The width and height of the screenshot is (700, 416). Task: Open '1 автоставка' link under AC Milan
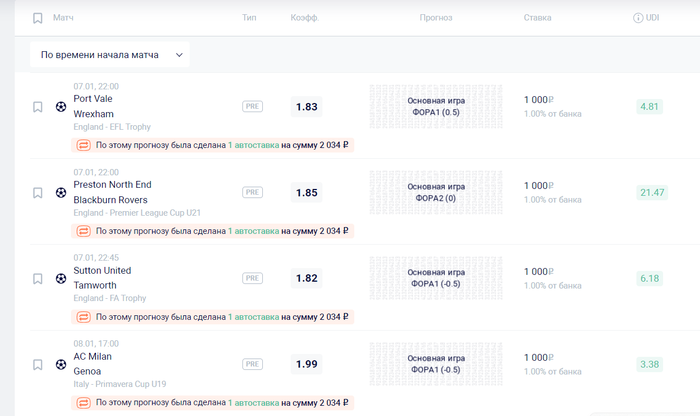tap(254, 403)
